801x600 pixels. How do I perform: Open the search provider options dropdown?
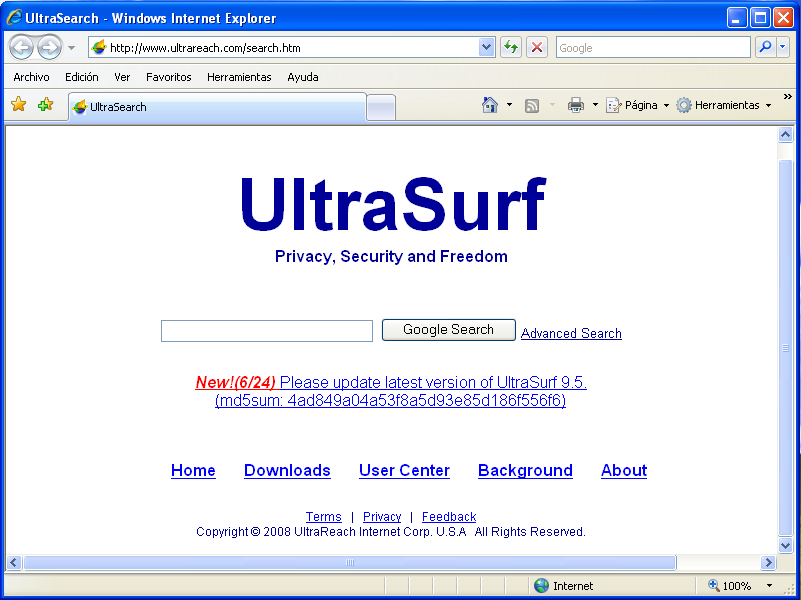(783, 47)
